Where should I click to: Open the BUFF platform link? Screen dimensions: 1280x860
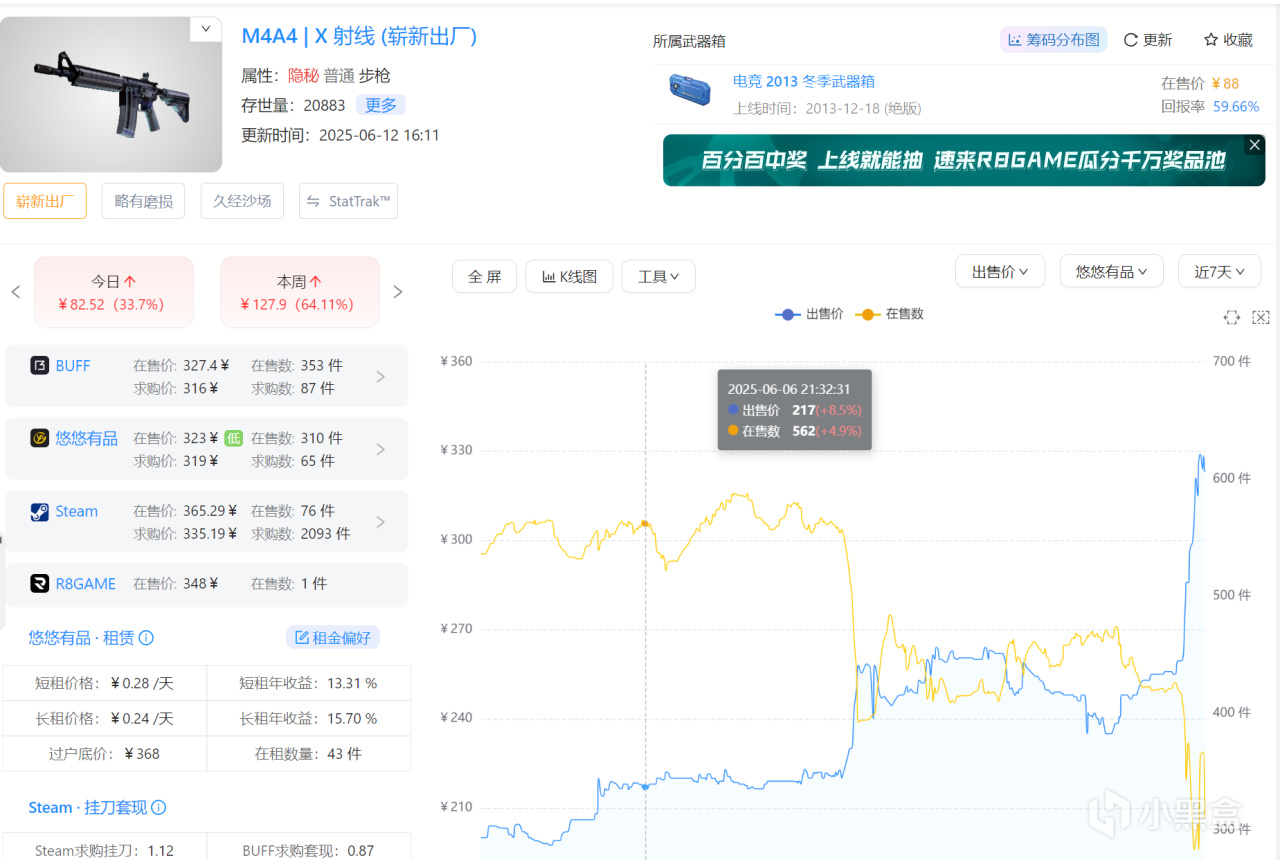click(x=73, y=366)
